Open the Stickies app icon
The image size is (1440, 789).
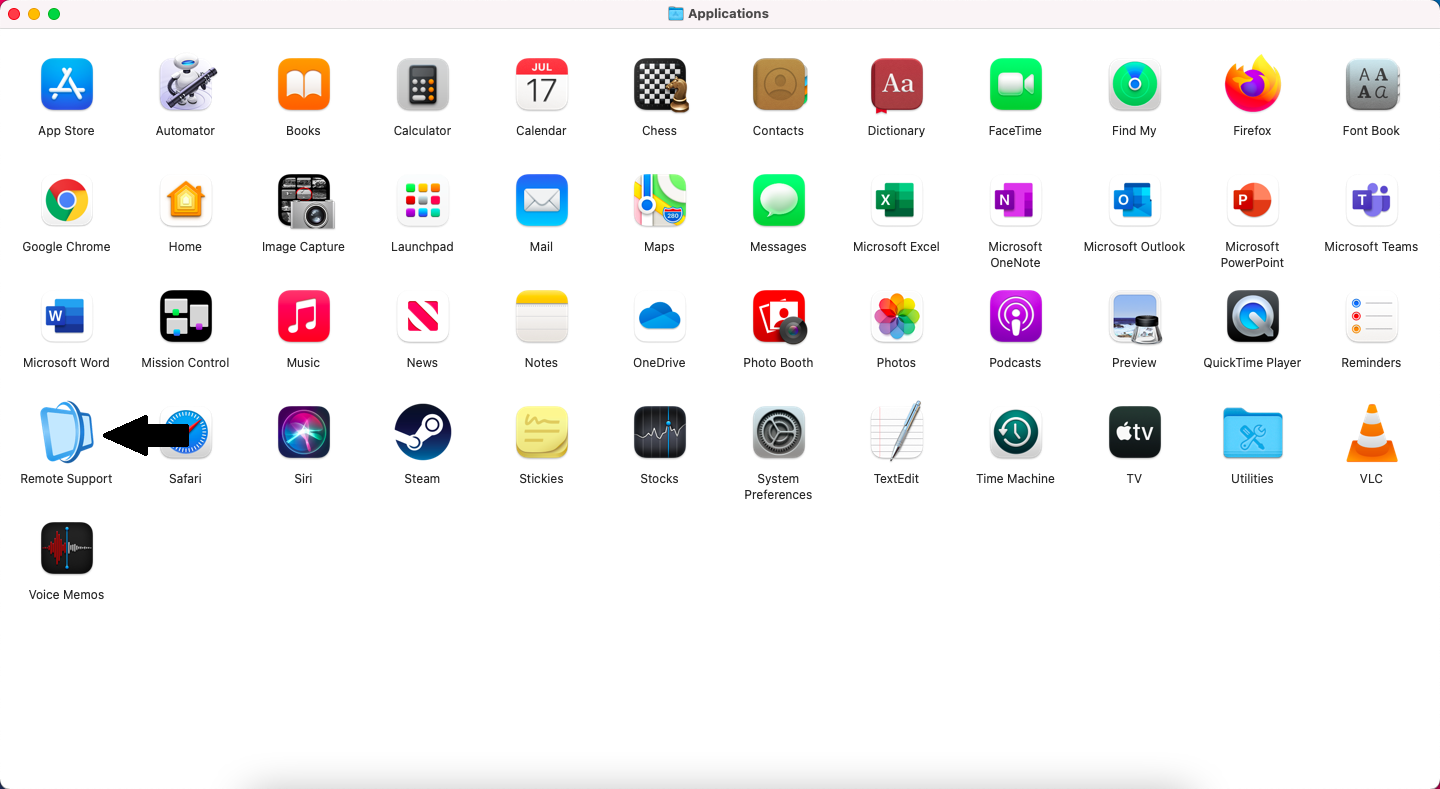[541, 432]
